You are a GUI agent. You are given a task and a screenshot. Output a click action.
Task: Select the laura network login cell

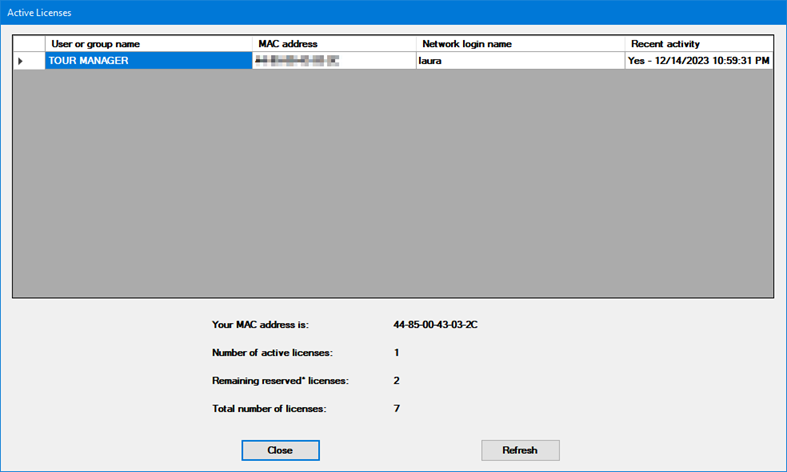click(520, 61)
